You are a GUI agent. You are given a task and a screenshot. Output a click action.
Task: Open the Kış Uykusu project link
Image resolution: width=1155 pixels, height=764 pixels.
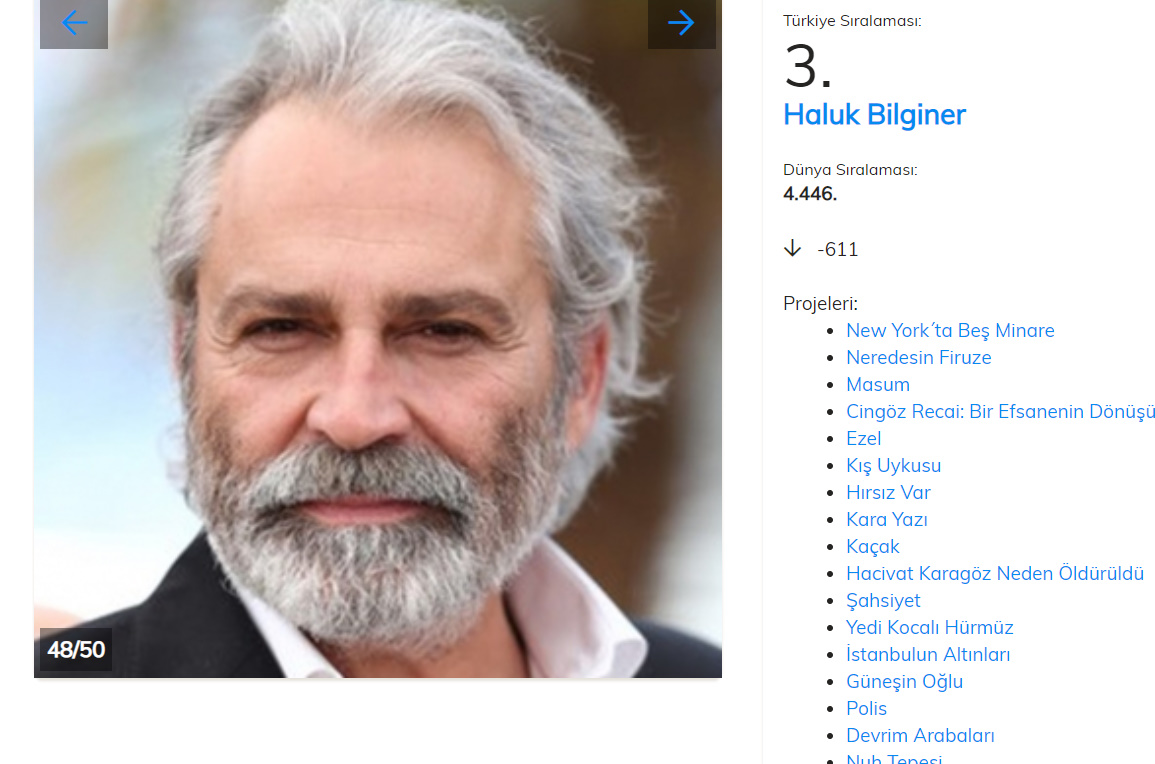894,466
